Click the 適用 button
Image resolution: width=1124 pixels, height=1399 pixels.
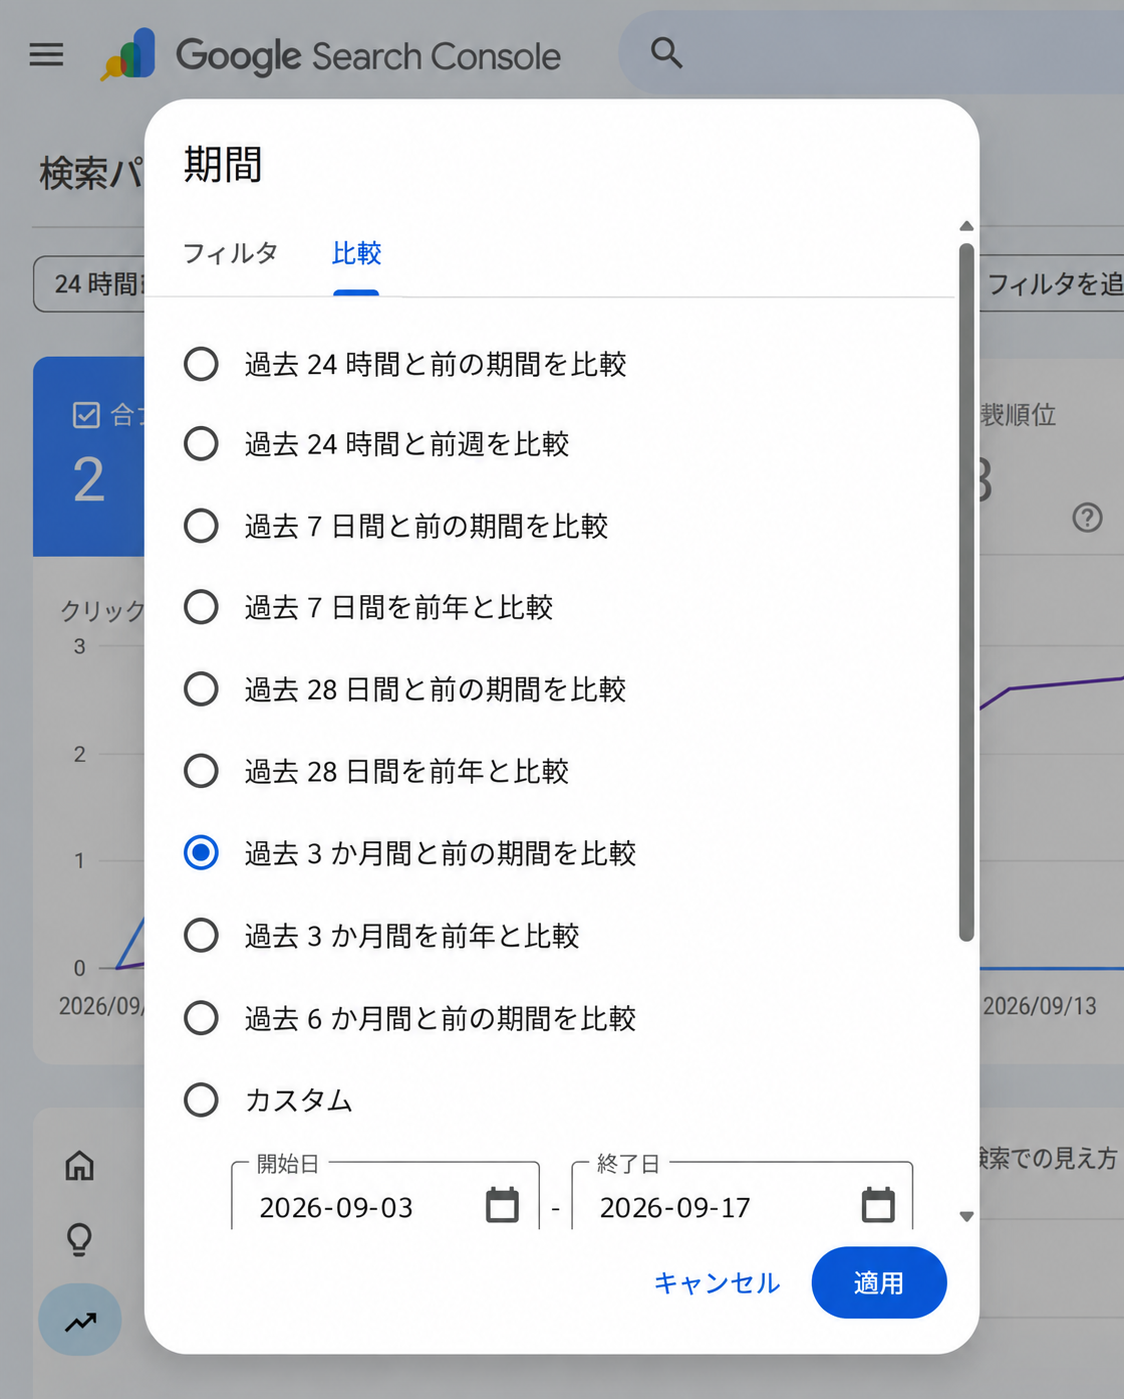coord(879,1283)
